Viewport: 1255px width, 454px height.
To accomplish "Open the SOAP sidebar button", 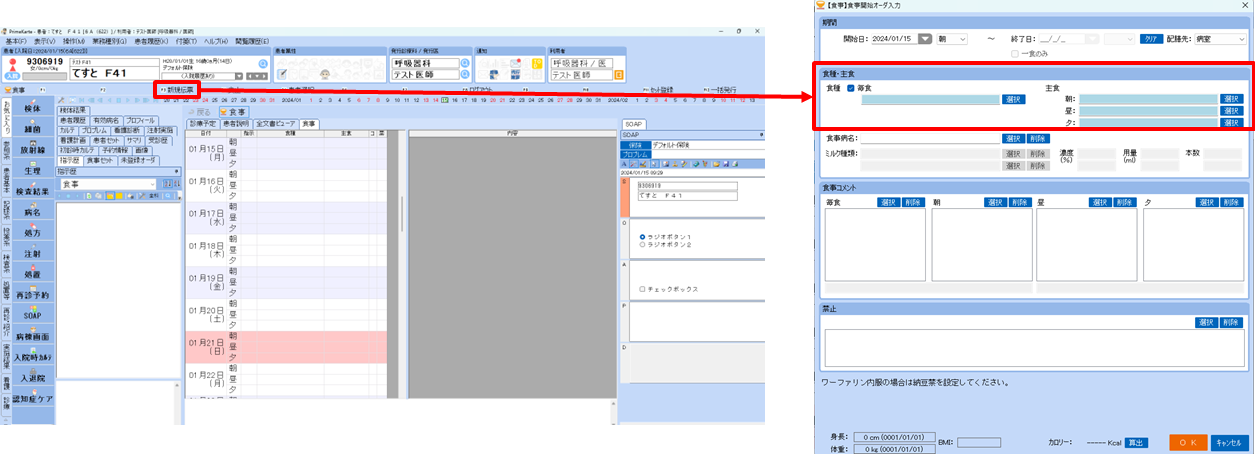I will pyautogui.click(x=32, y=315).
